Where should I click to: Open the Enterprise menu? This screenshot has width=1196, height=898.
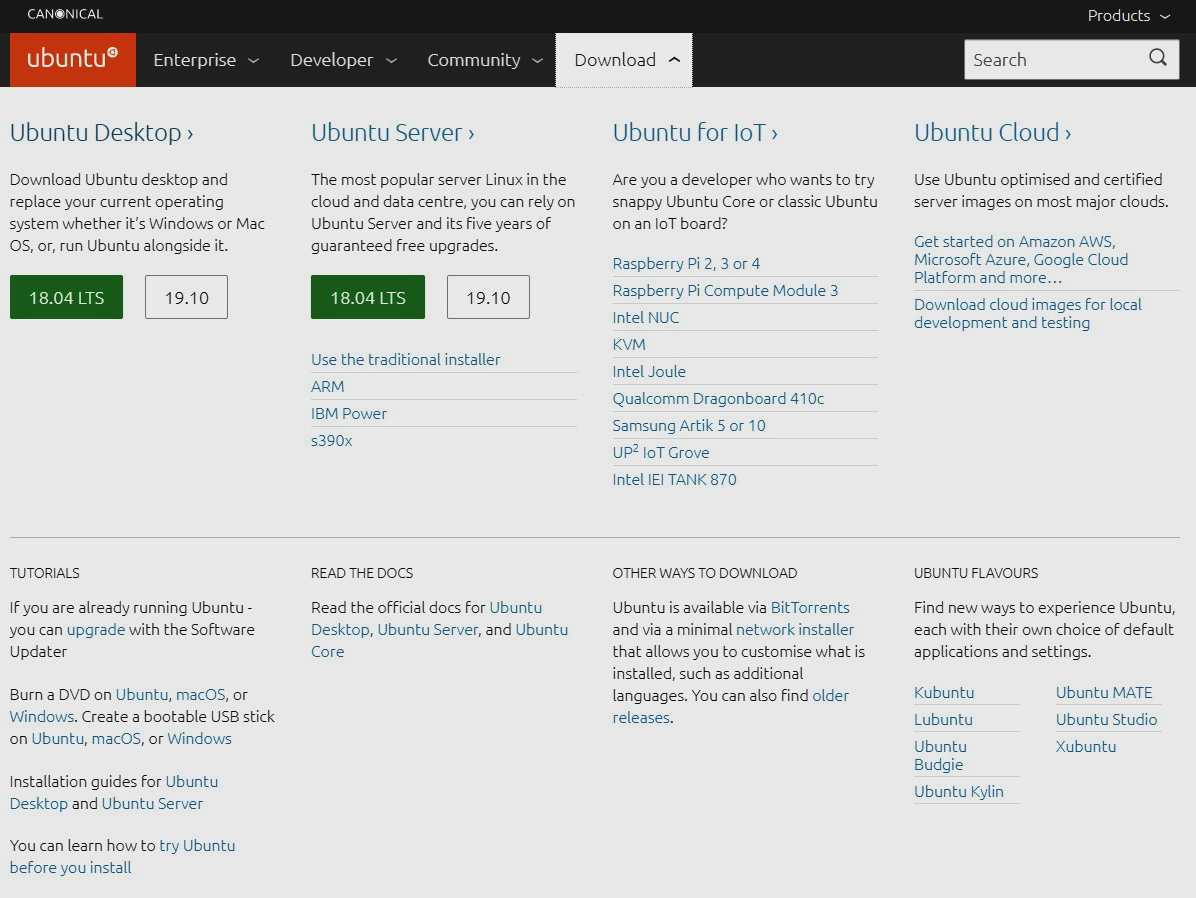pos(205,60)
